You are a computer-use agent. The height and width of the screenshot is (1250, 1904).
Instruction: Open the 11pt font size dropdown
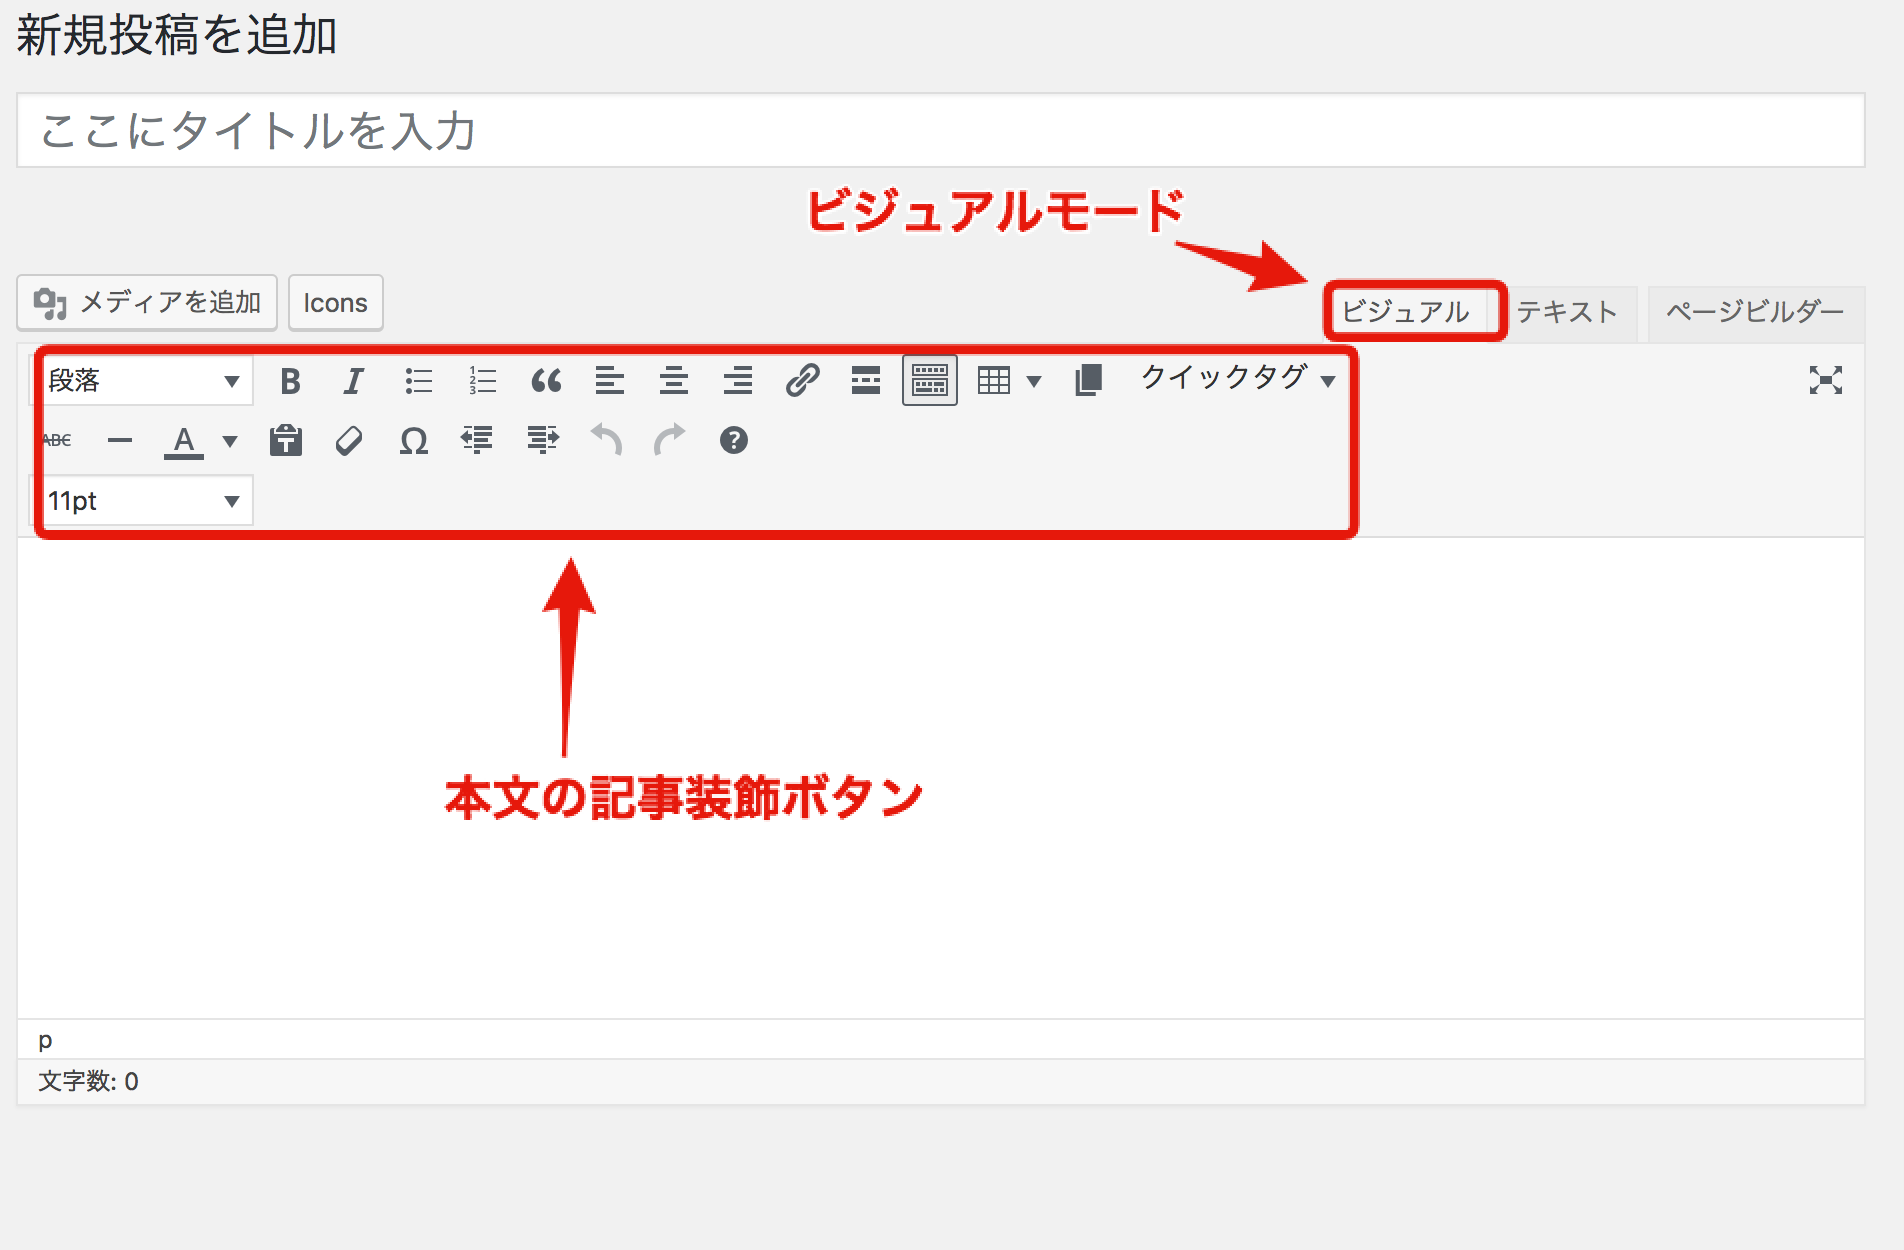click(144, 501)
